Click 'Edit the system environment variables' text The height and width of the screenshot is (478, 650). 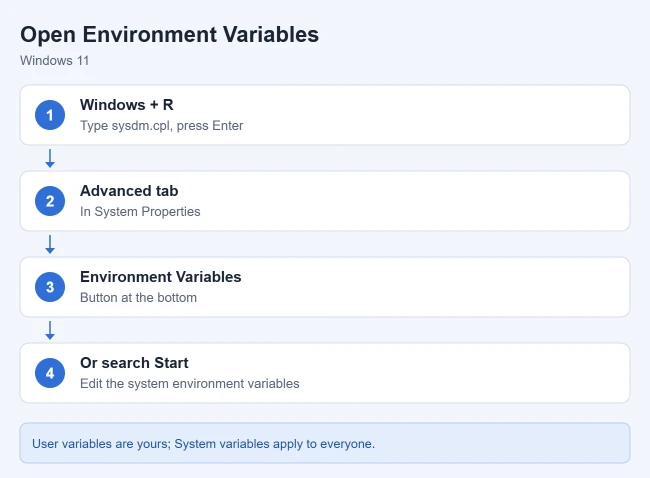click(x=190, y=383)
